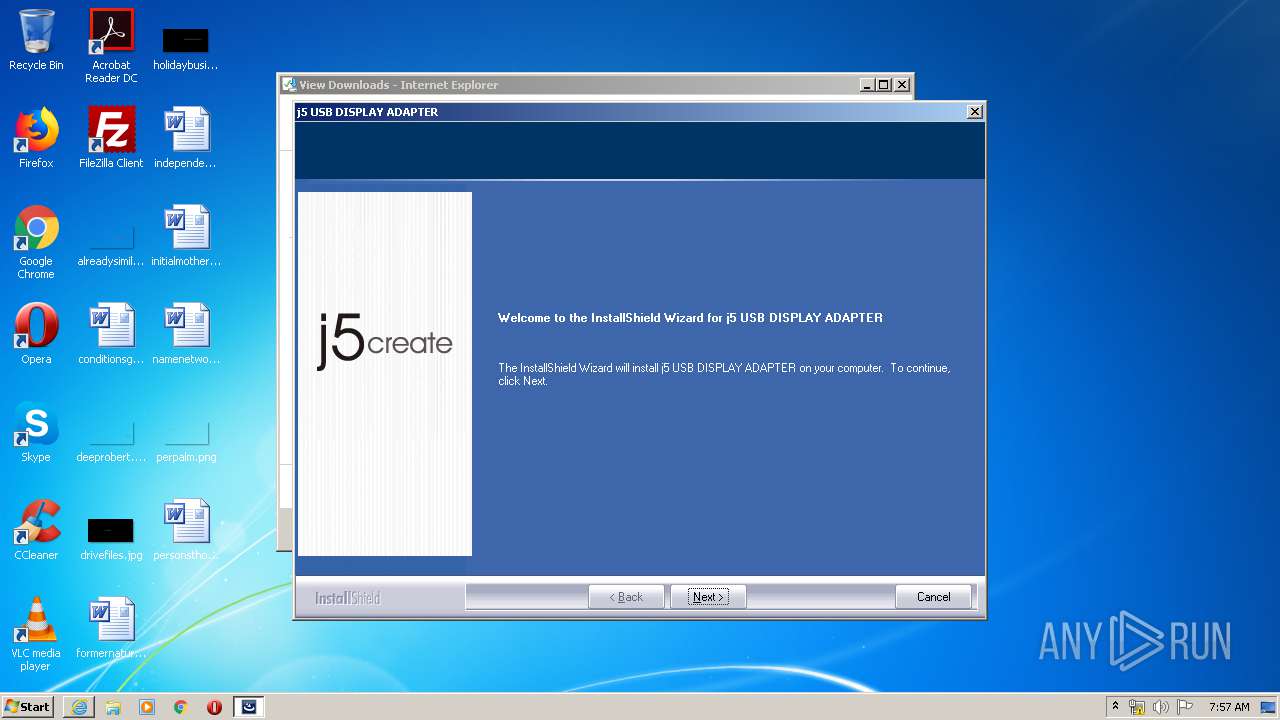Open the Windows Start menu
The height and width of the screenshot is (720, 1280).
28,707
